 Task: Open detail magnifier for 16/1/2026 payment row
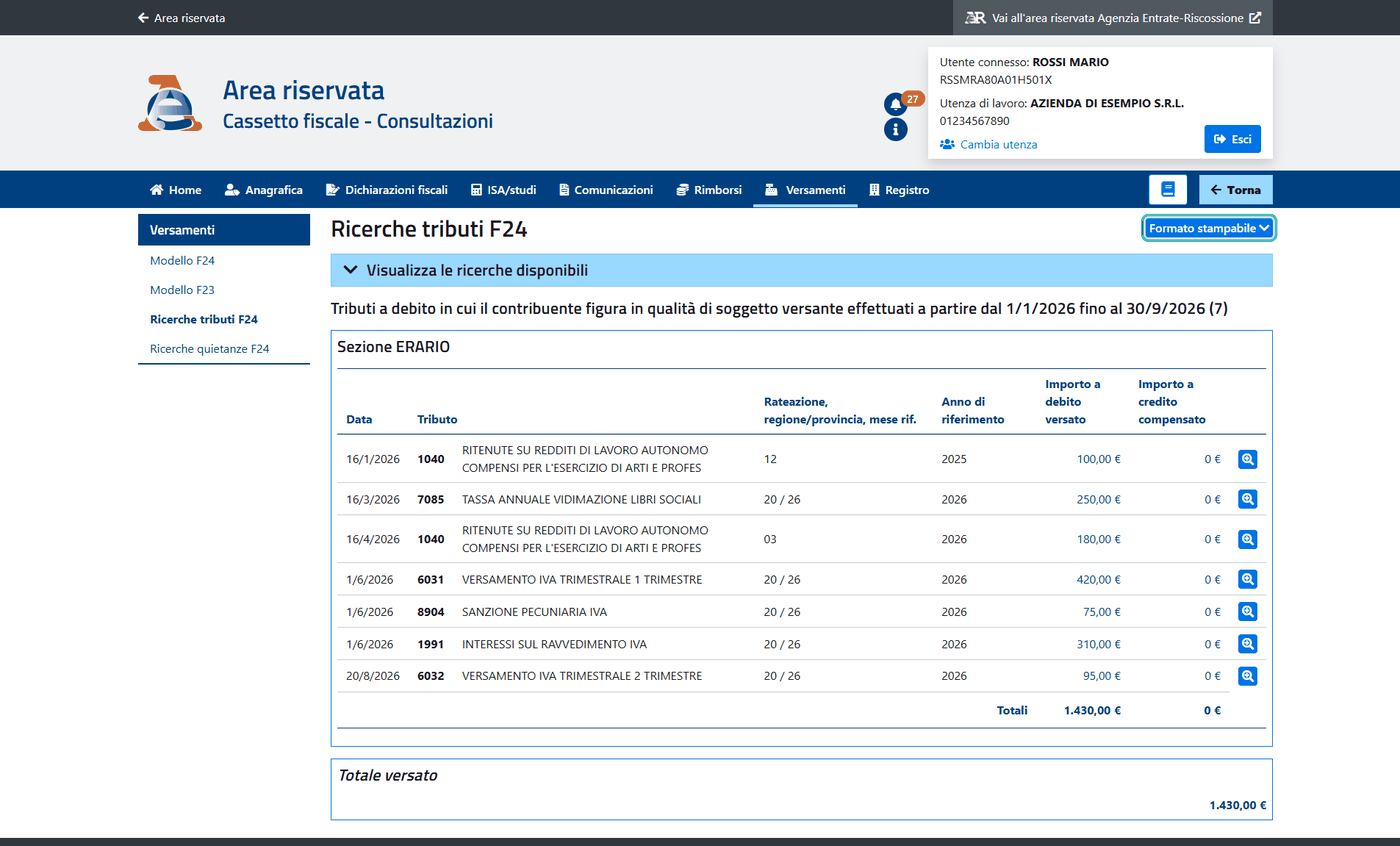pyautogui.click(x=1247, y=459)
